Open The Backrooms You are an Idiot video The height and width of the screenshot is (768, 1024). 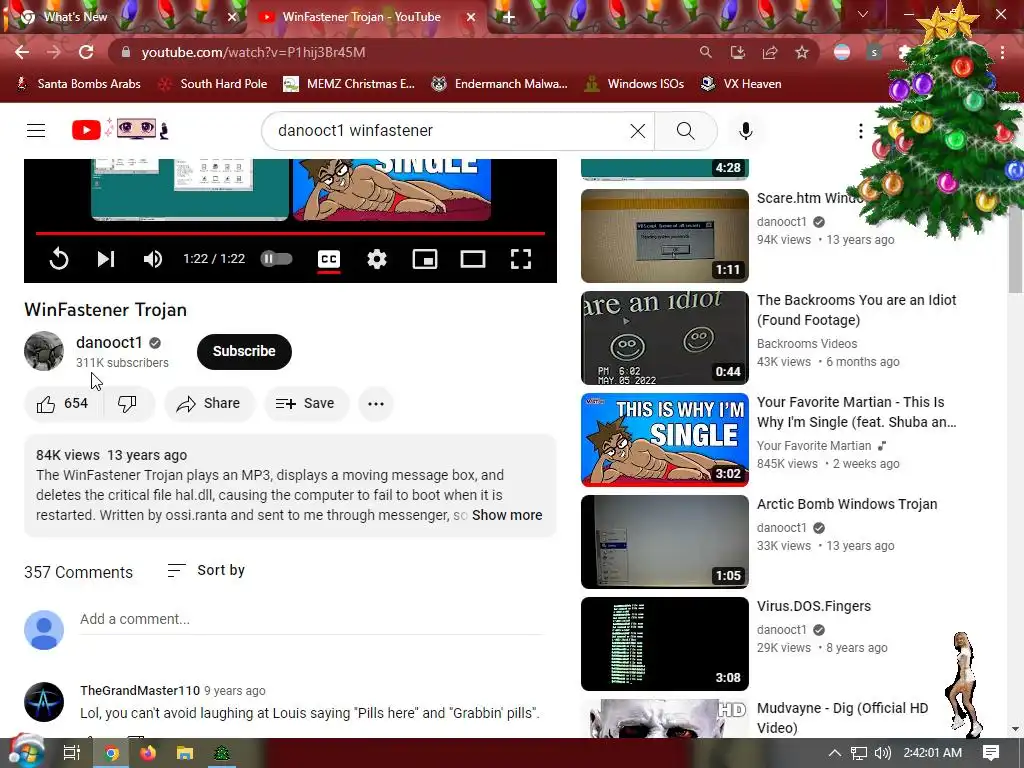click(x=856, y=310)
